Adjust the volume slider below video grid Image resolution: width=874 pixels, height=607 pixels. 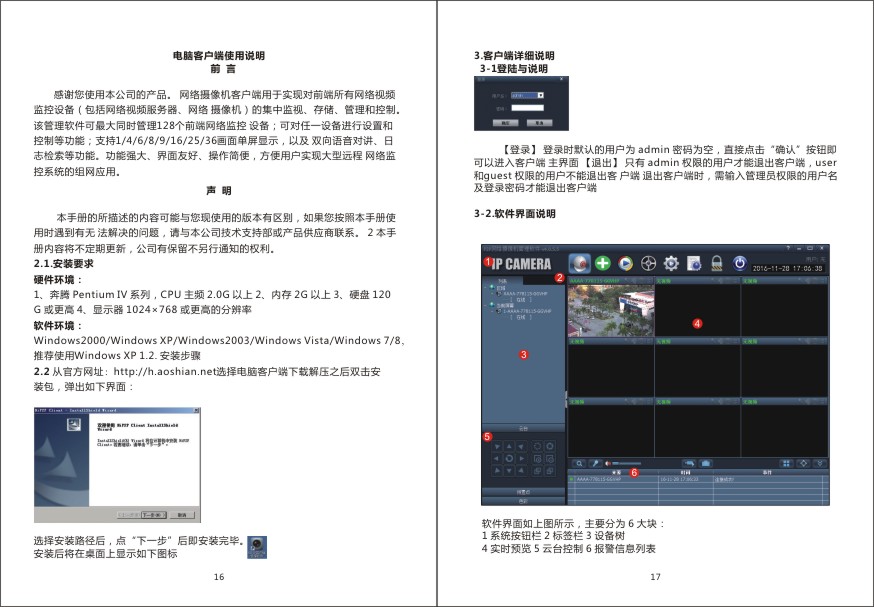point(624,463)
